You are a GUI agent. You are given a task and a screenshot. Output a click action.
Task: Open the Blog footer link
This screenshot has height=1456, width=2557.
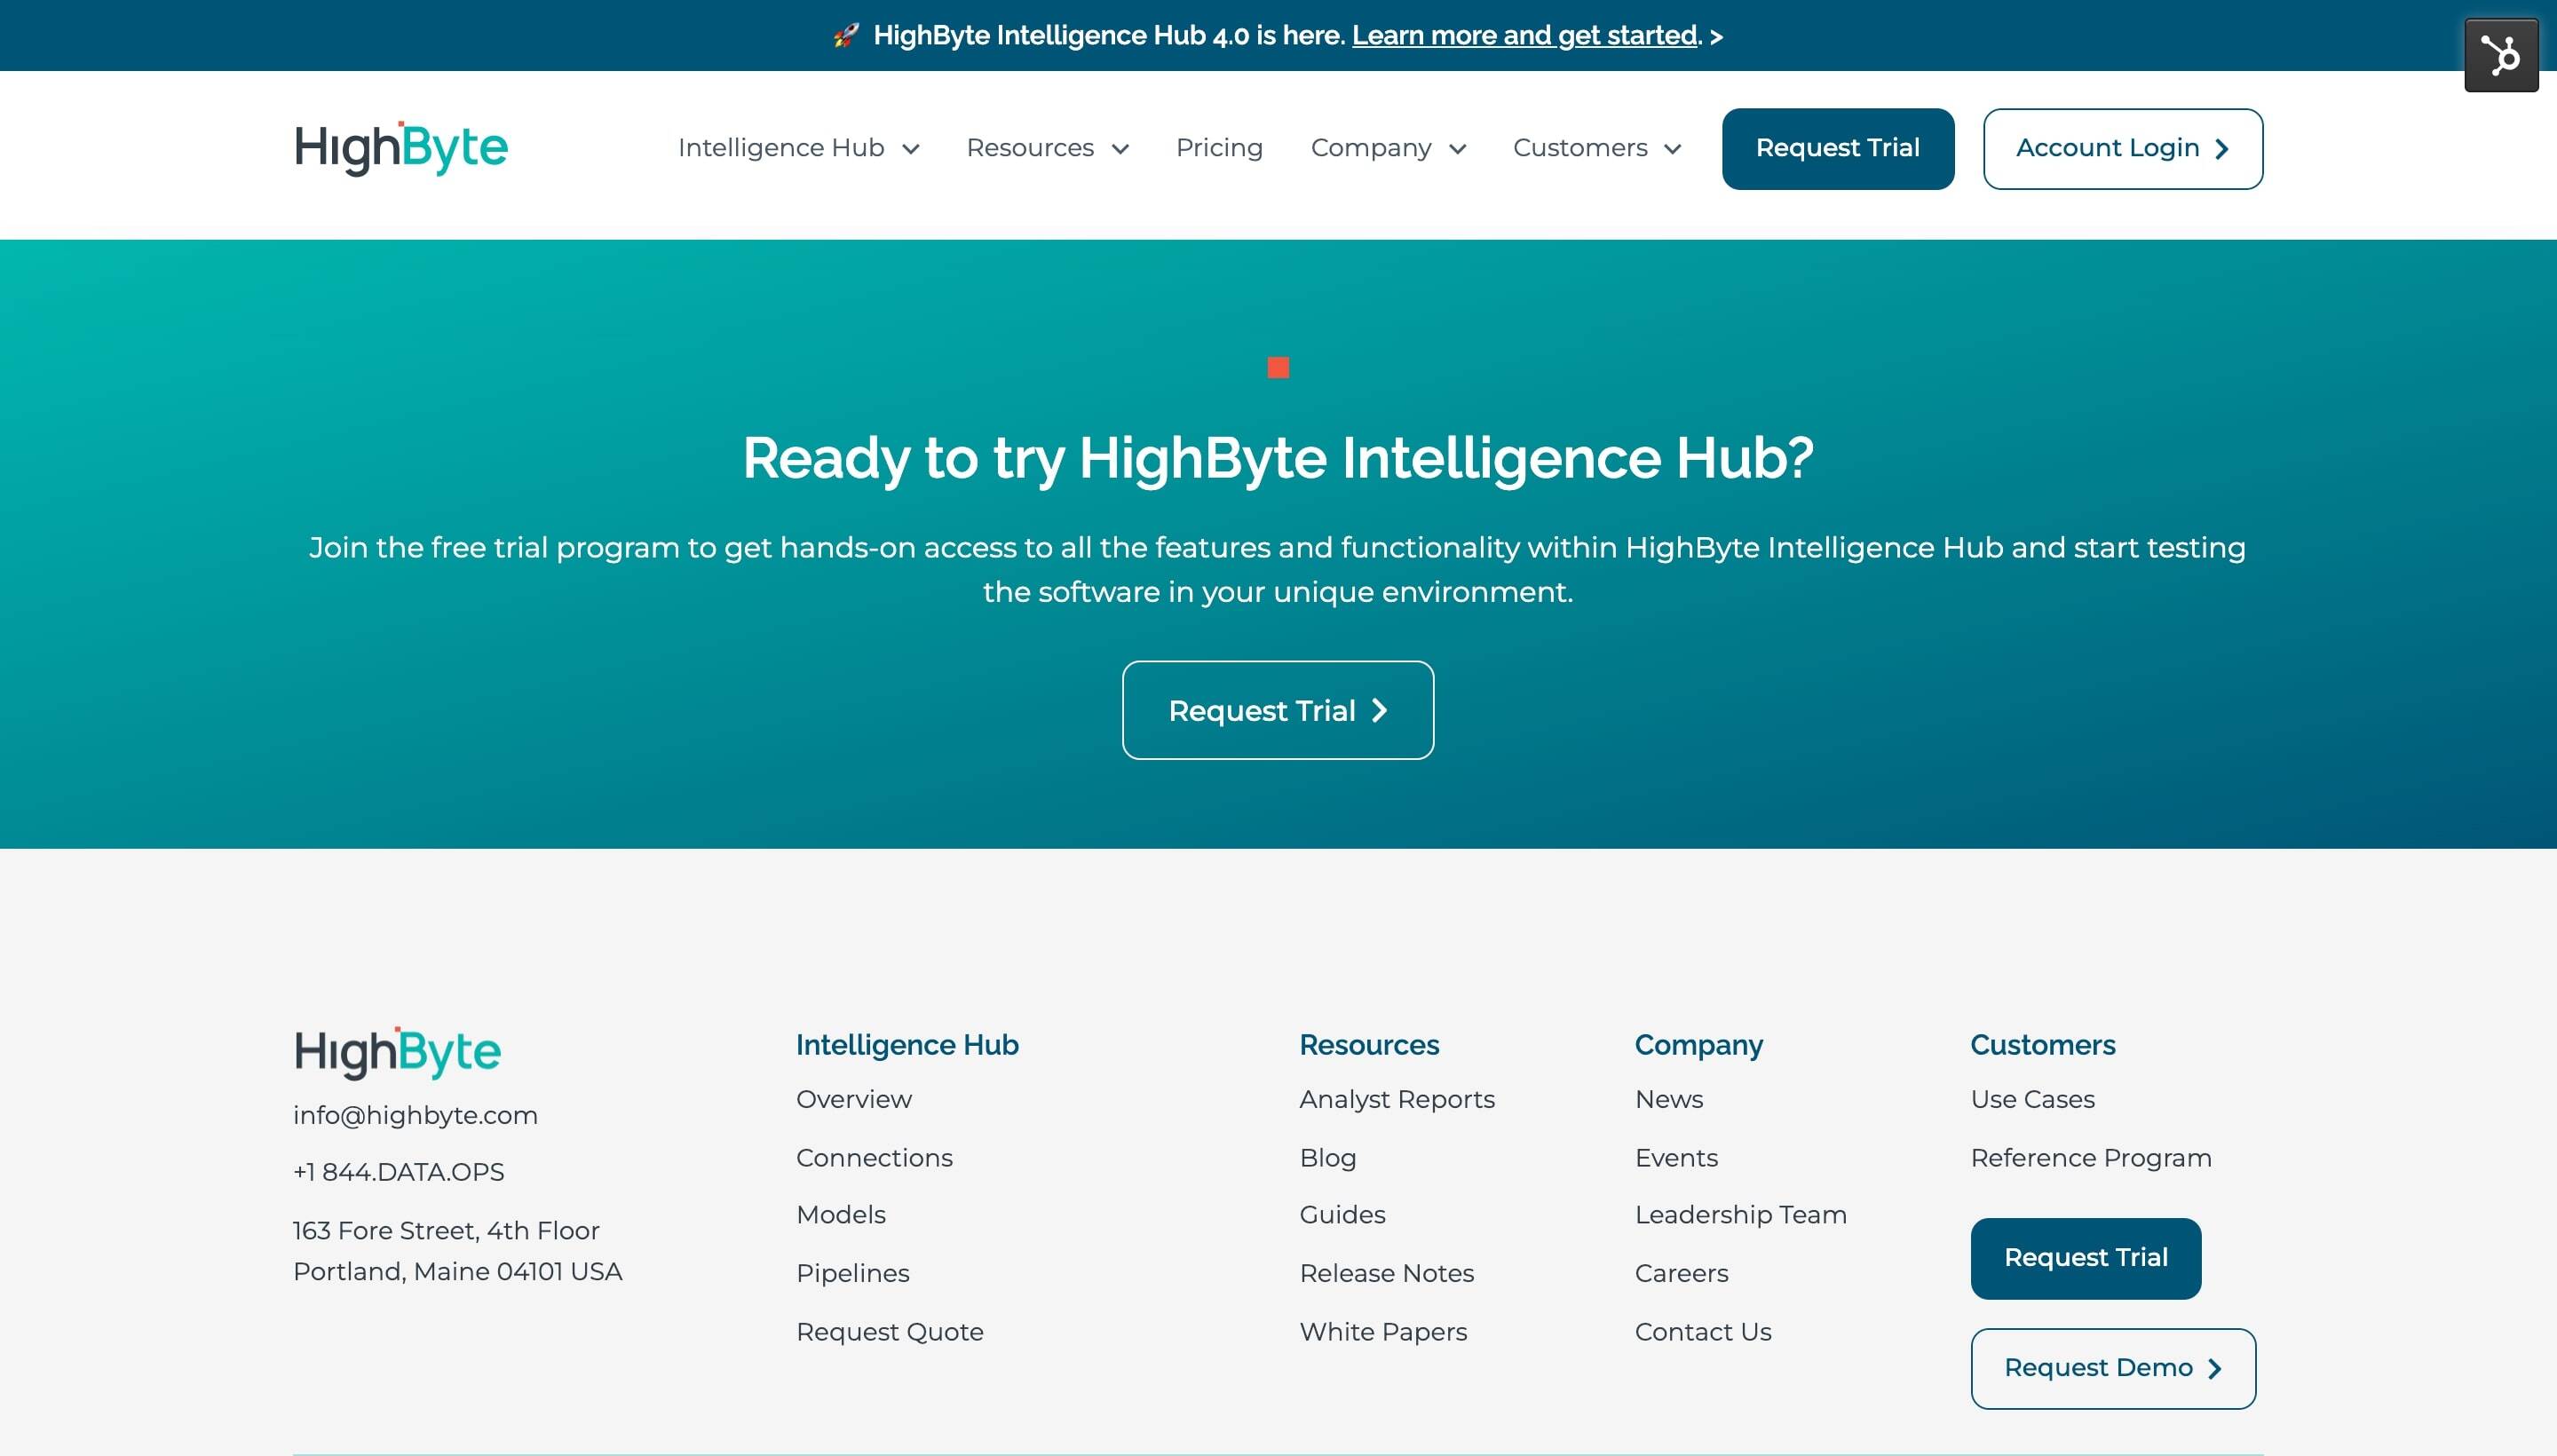click(x=1327, y=1157)
